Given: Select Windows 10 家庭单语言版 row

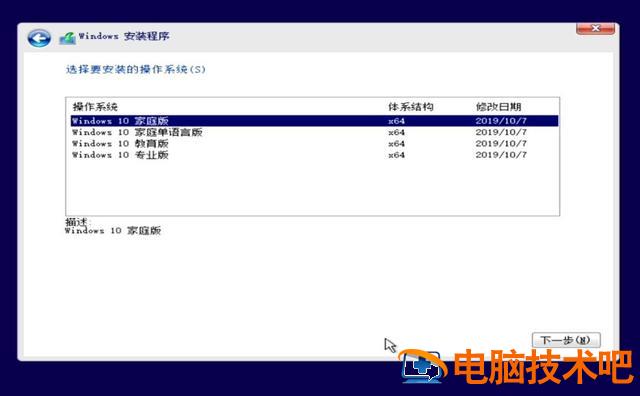Looking at the screenshot, I should (314, 132).
